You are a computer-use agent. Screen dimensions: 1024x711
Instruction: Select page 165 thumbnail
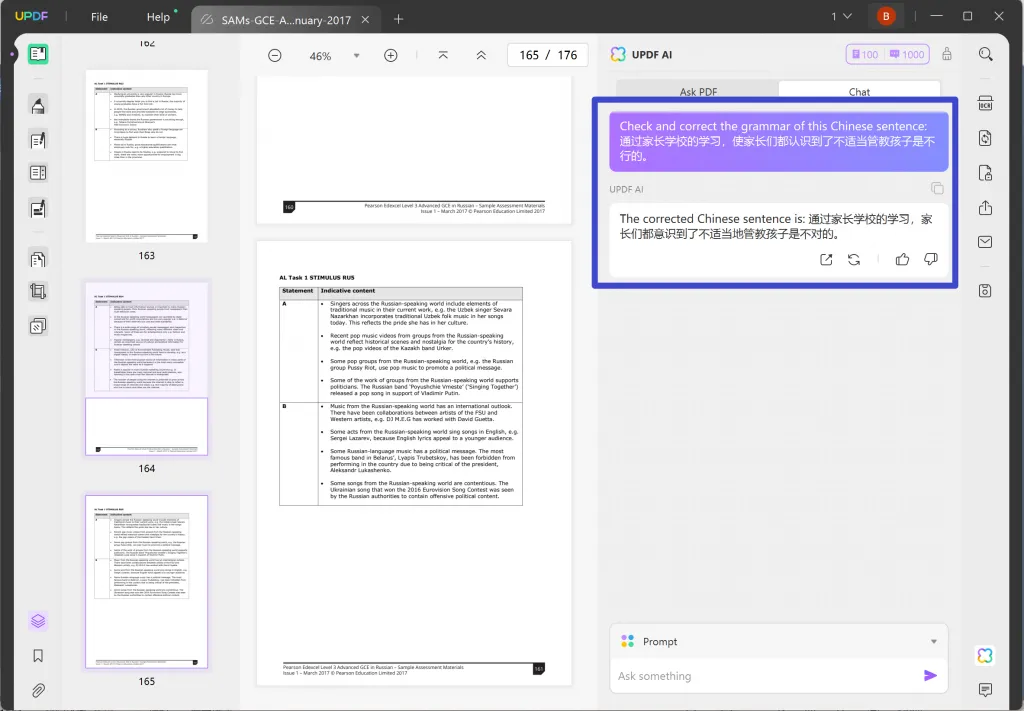146,582
